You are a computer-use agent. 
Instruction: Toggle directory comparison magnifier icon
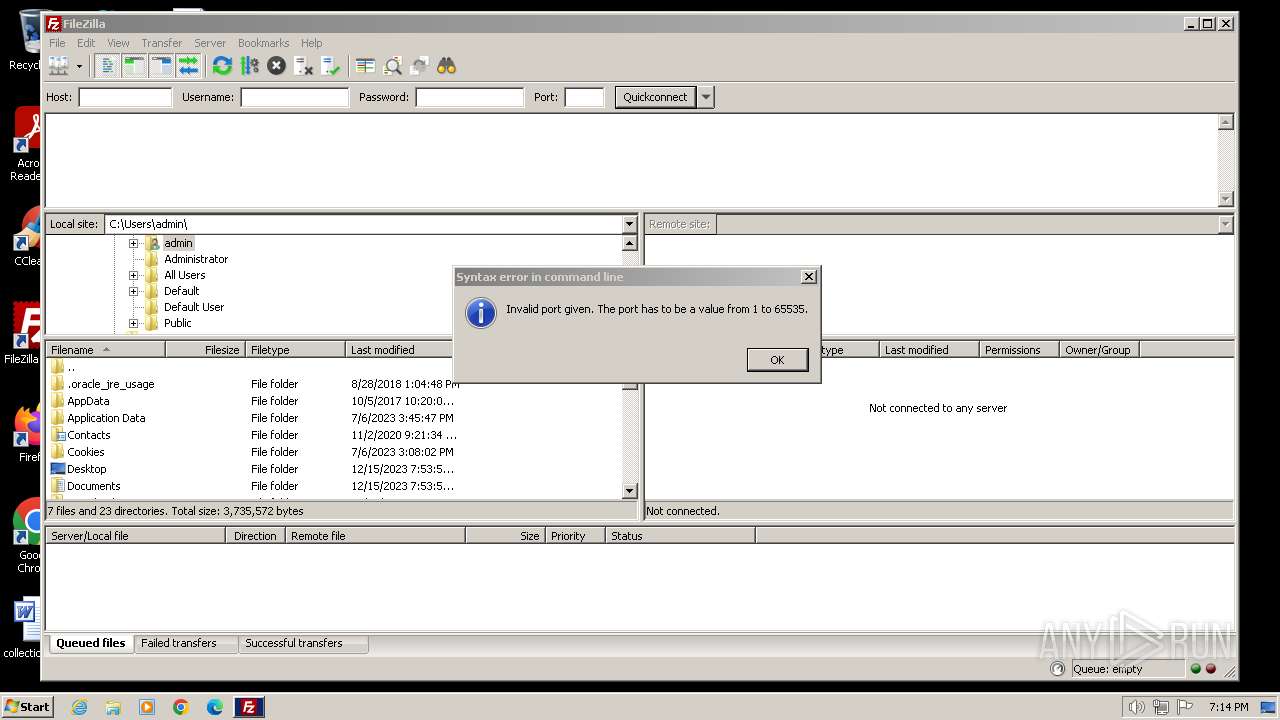(393, 66)
